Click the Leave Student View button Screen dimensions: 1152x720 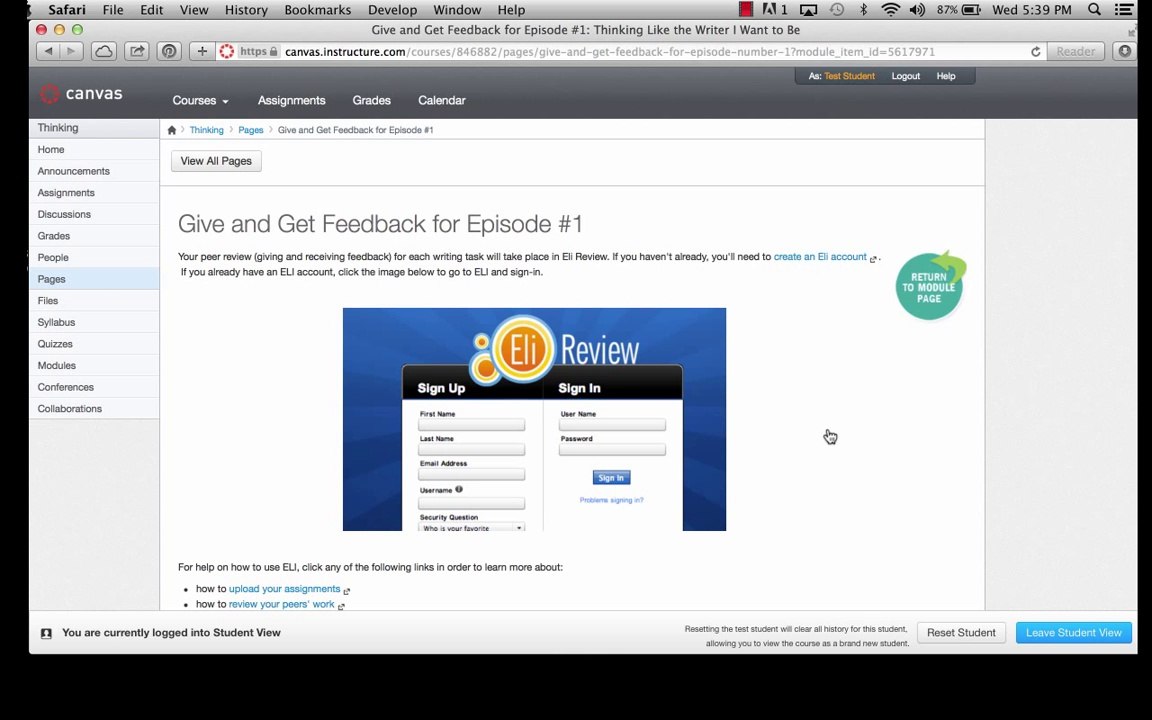pos(1073,633)
